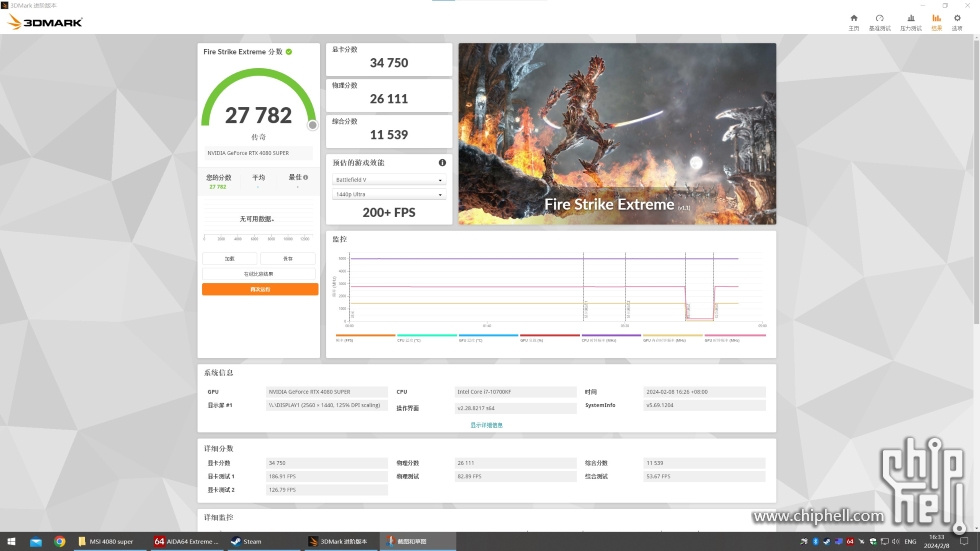
Task: Open the 1440p Ultra resolution dropdown
Action: [388, 194]
